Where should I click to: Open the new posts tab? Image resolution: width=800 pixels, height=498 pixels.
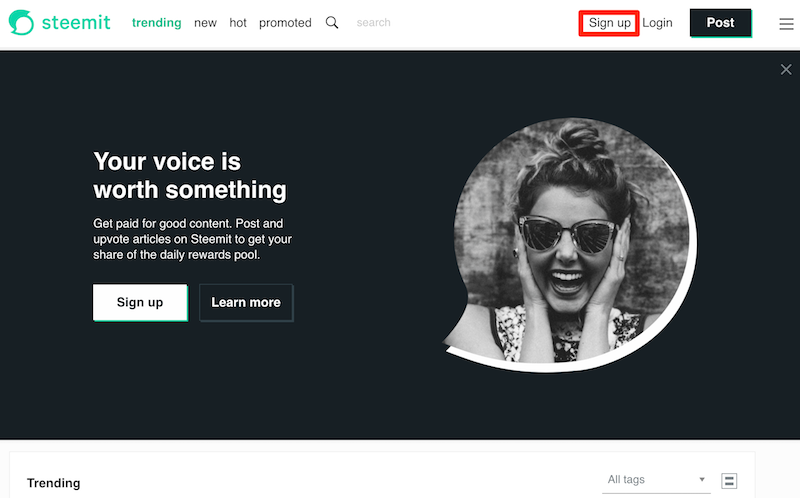click(206, 23)
